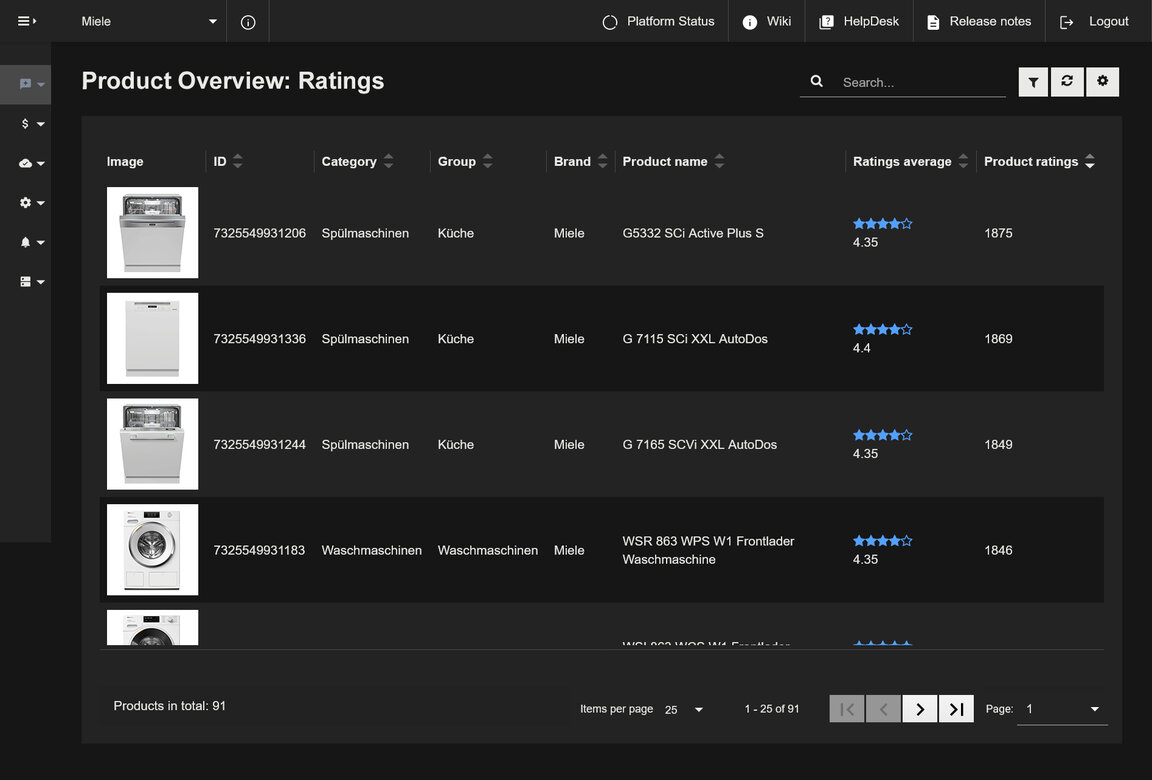Refresh the product table
The width and height of the screenshot is (1152, 780).
[x=1067, y=82]
